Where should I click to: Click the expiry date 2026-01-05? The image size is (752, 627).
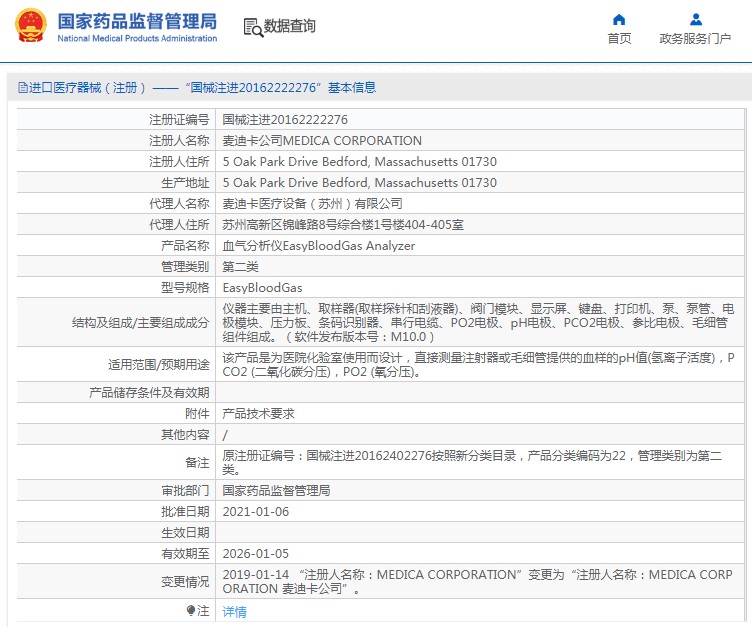pyautogui.click(x=255, y=554)
